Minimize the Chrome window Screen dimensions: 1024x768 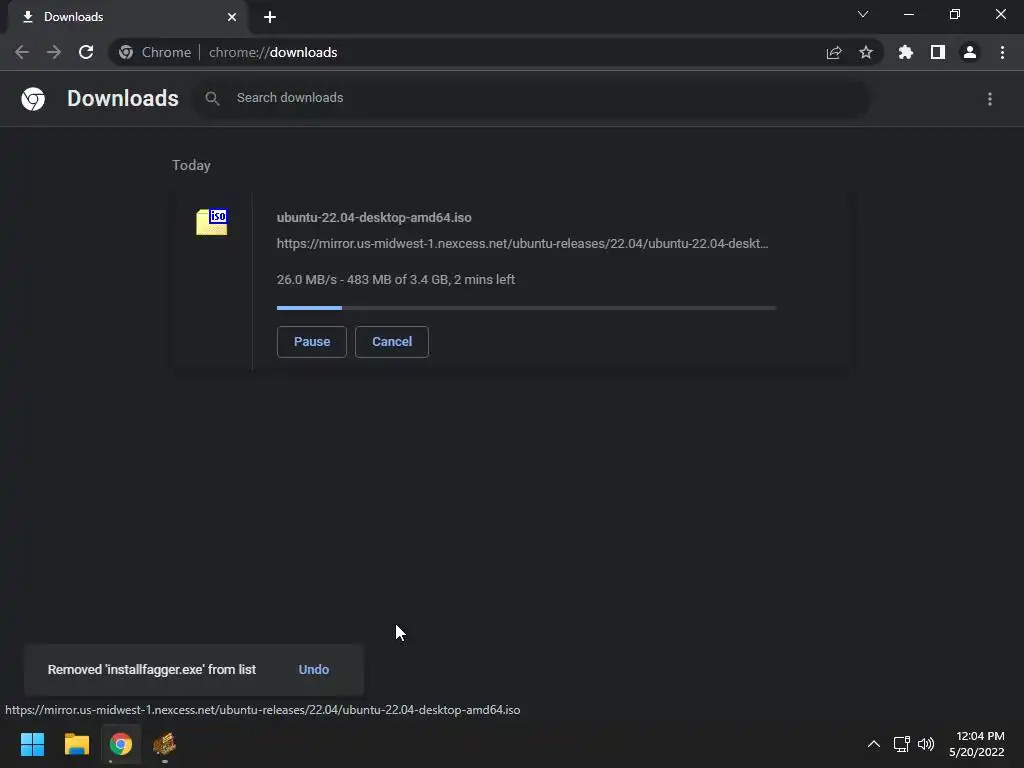tap(908, 14)
